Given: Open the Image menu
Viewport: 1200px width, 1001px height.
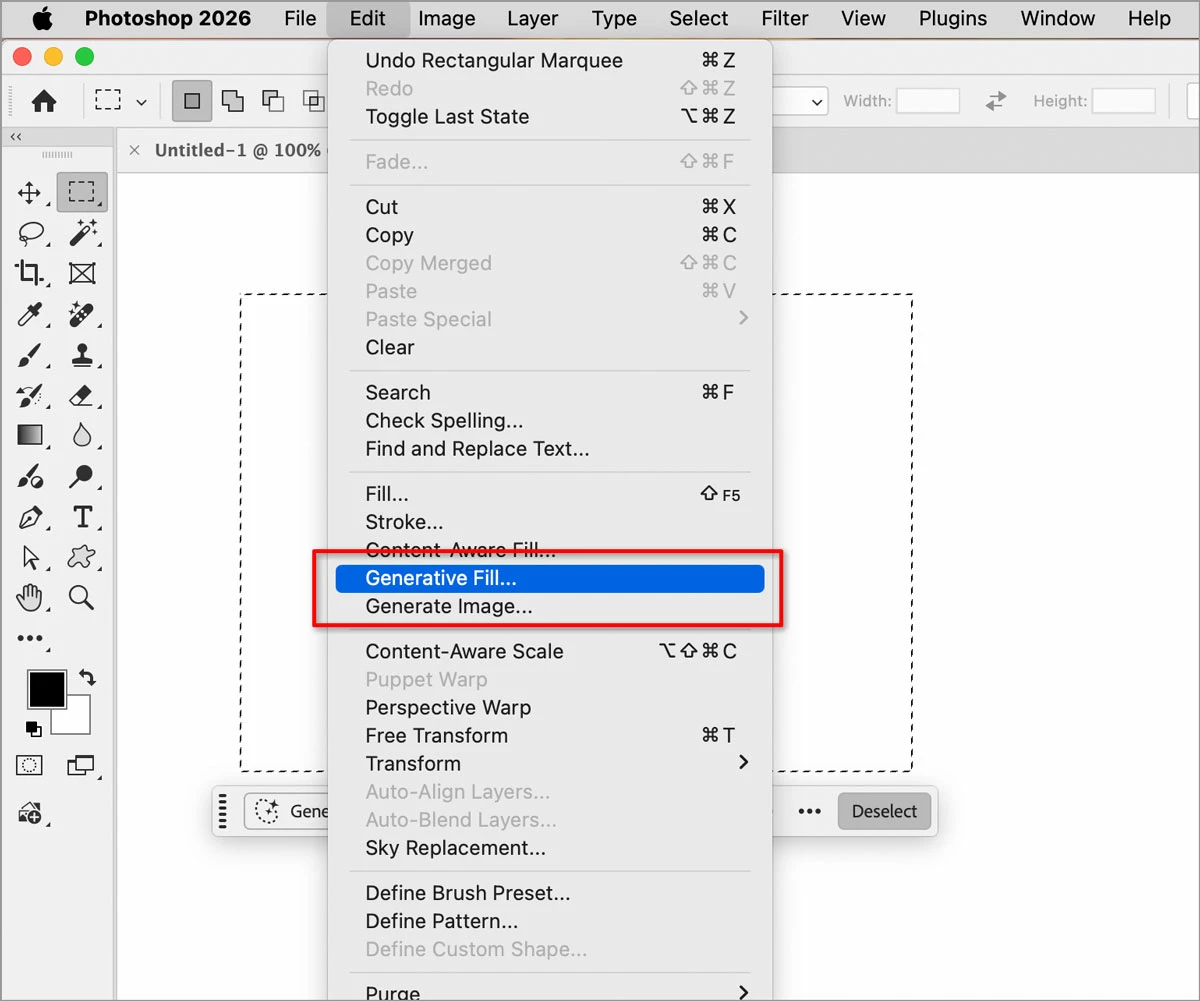Looking at the screenshot, I should tap(447, 18).
